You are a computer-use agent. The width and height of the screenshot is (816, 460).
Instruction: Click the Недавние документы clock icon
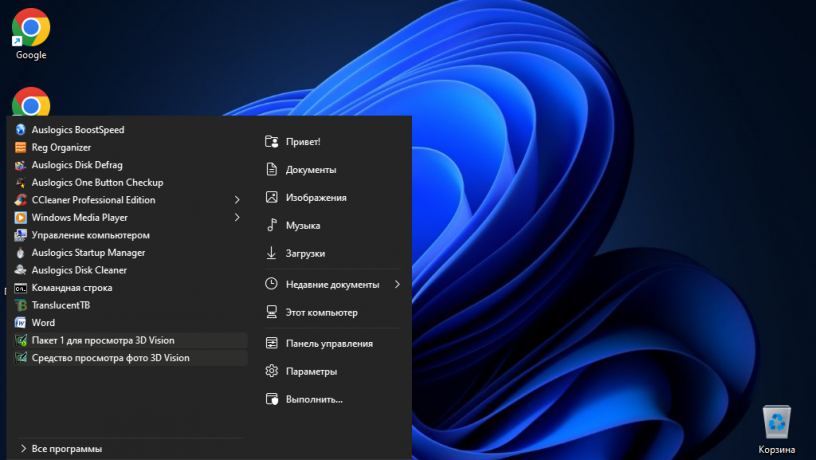click(x=272, y=284)
